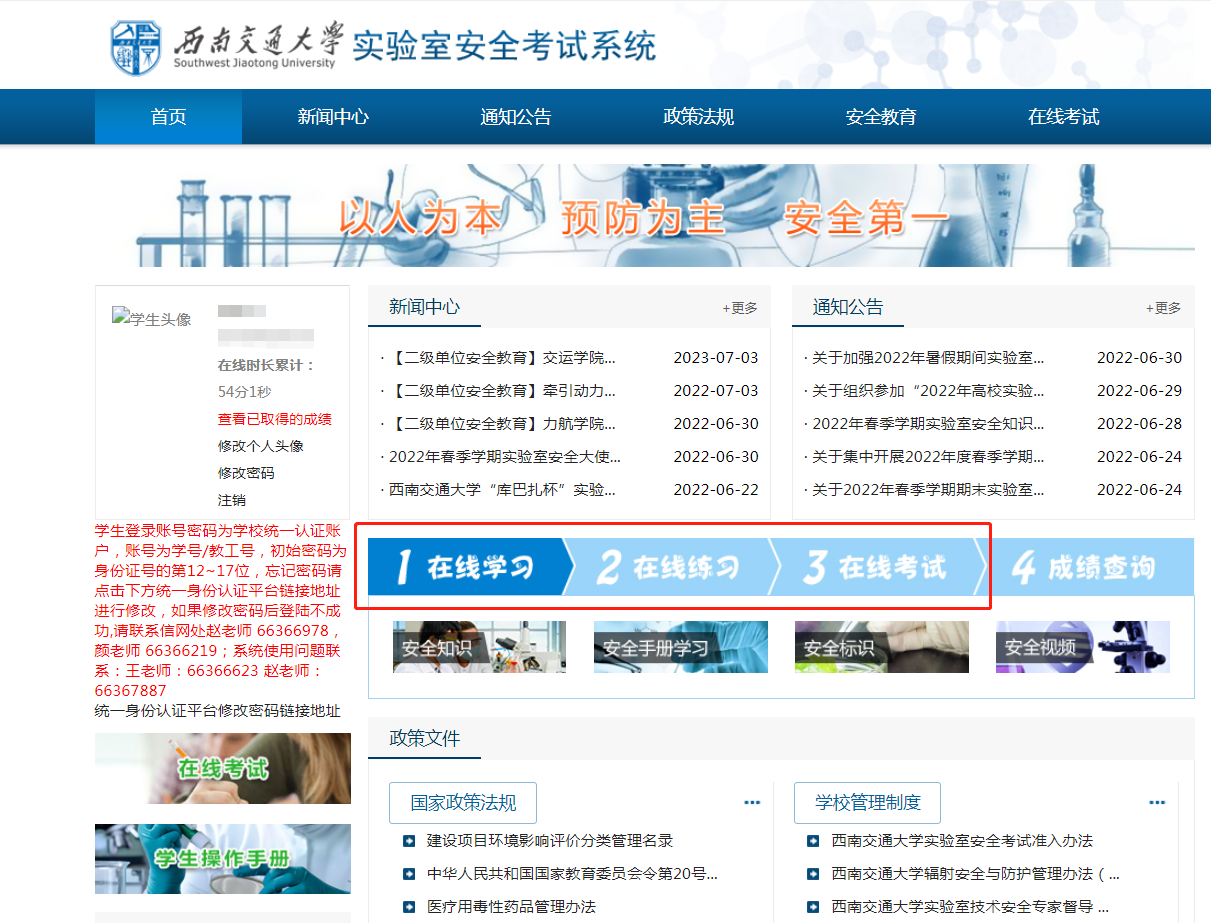The width and height of the screenshot is (1211, 923).
Task: Click the 学生操作手册 sidebar banner
Action: [x=222, y=858]
